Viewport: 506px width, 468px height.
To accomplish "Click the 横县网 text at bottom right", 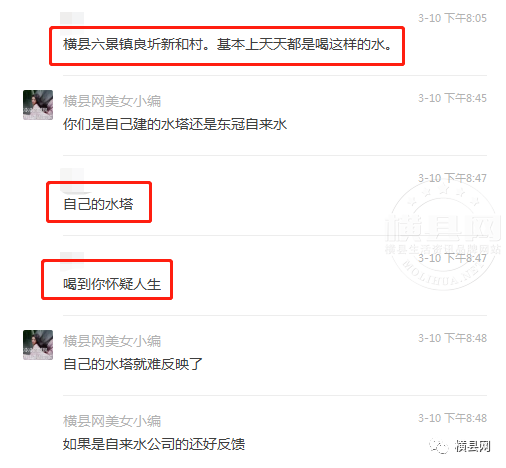I will pyautogui.click(x=473, y=446).
